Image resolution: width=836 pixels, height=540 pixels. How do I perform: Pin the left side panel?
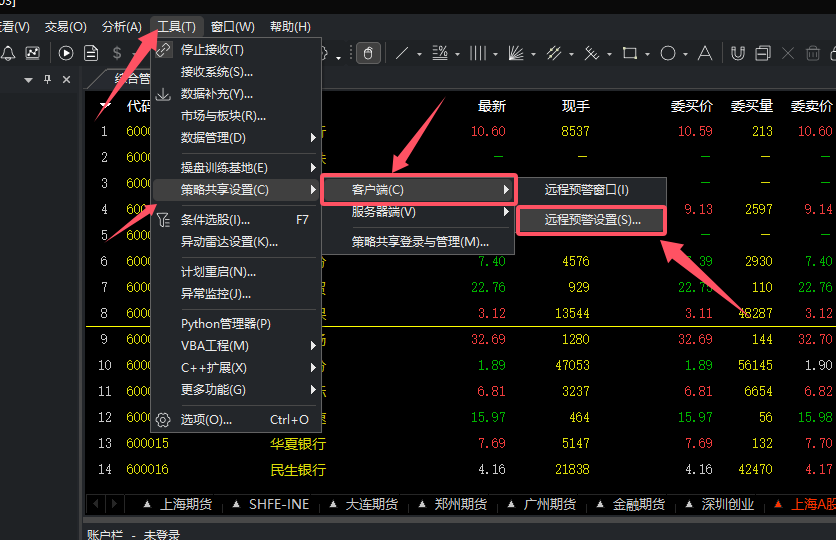[x=47, y=79]
